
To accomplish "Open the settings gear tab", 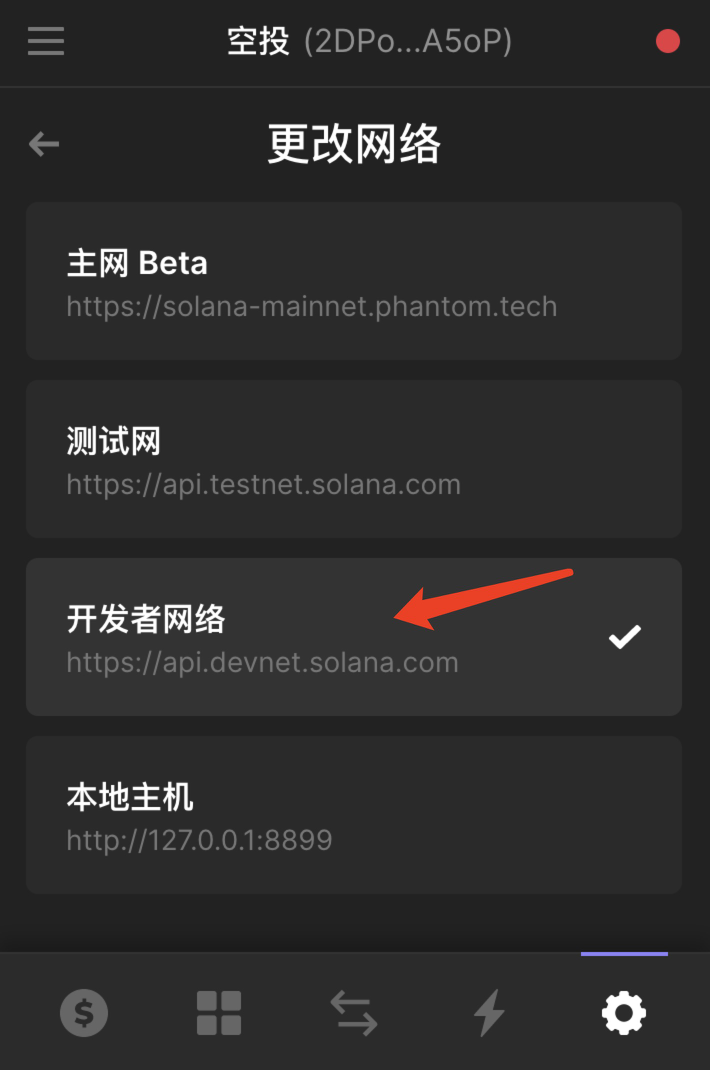I will [x=624, y=1014].
